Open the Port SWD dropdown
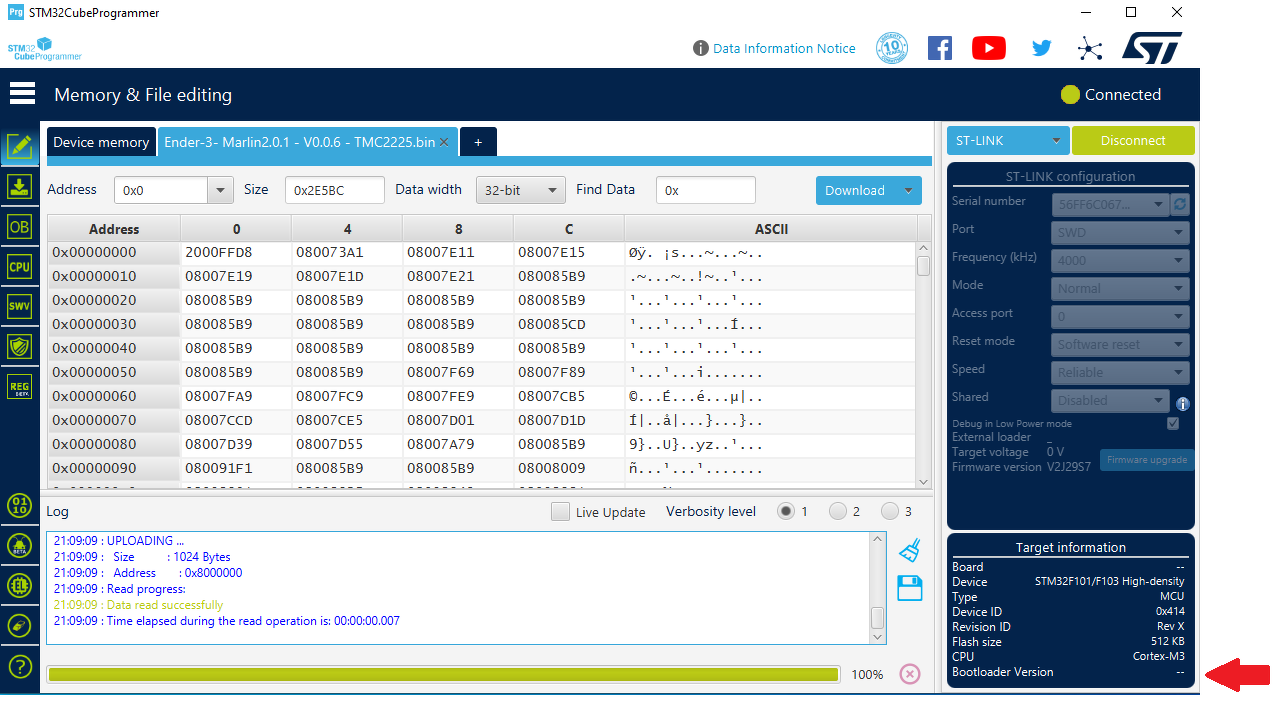Viewport: 1274px width, 707px height. coord(1121,232)
